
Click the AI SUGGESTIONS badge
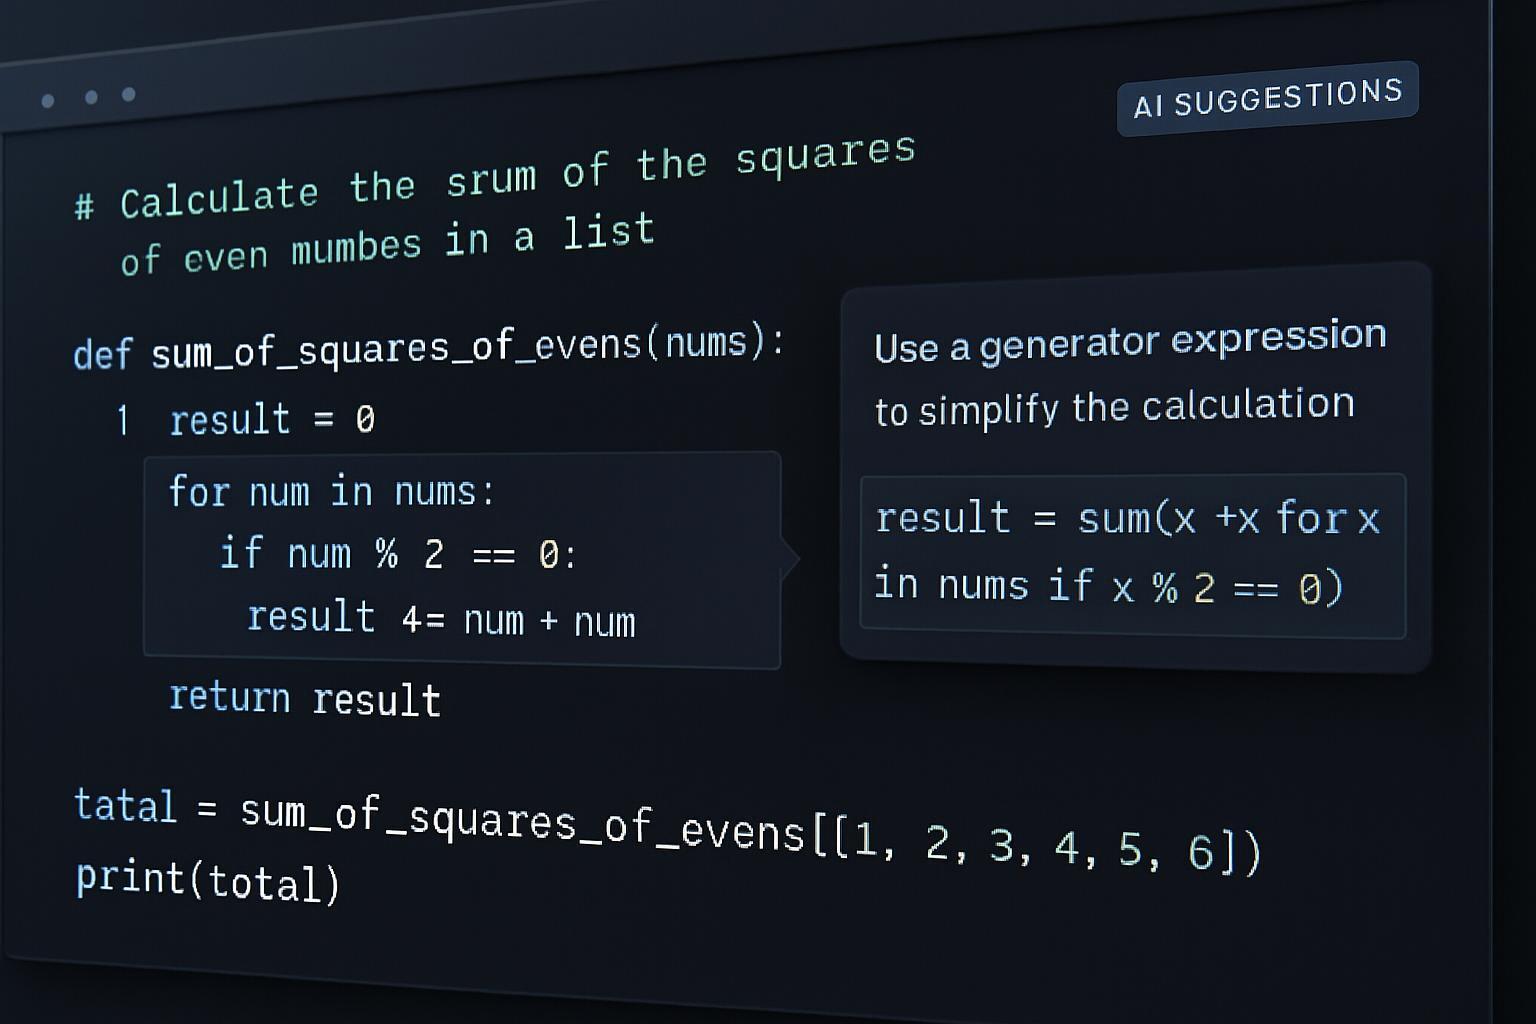click(1267, 98)
